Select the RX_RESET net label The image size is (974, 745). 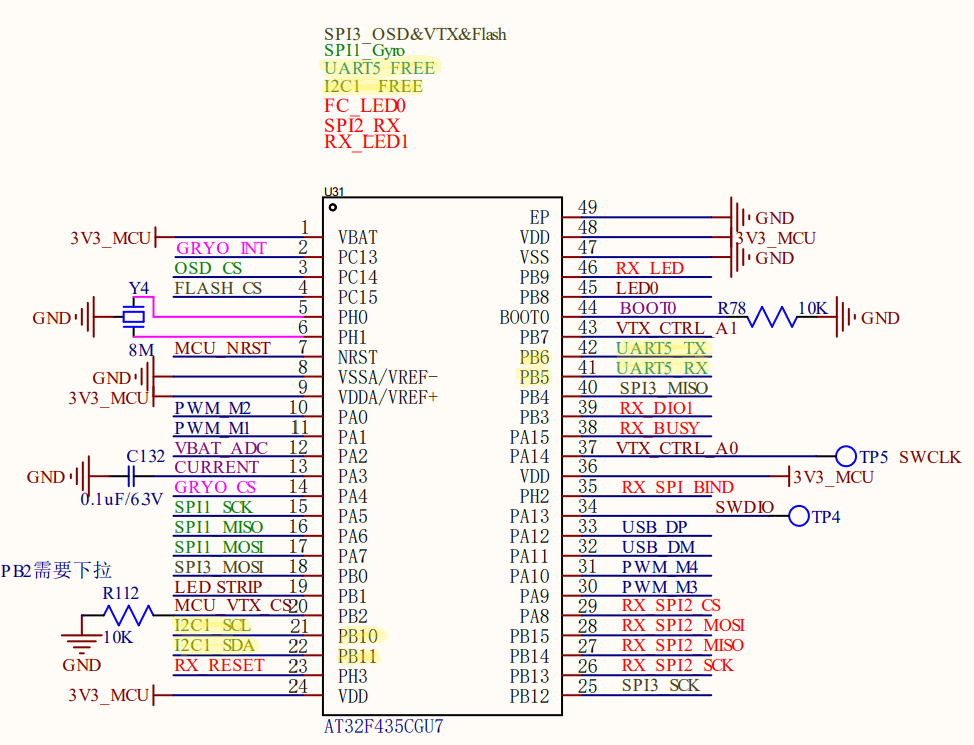pos(219,665)
